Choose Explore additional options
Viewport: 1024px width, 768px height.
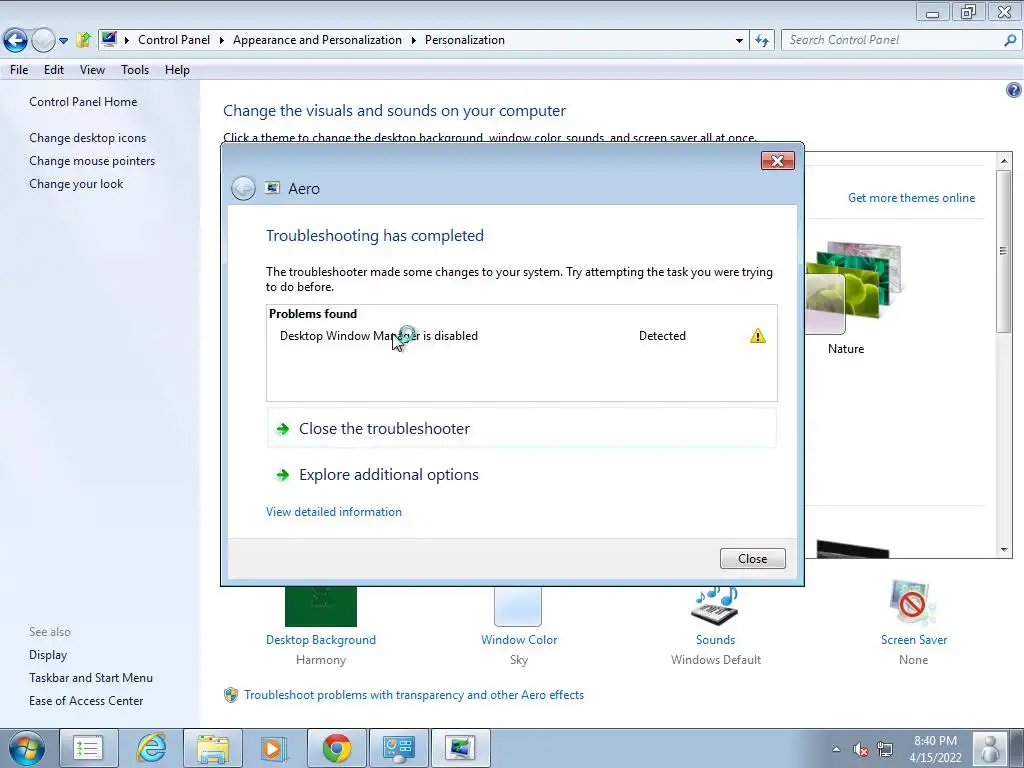[x=522, y=475]
